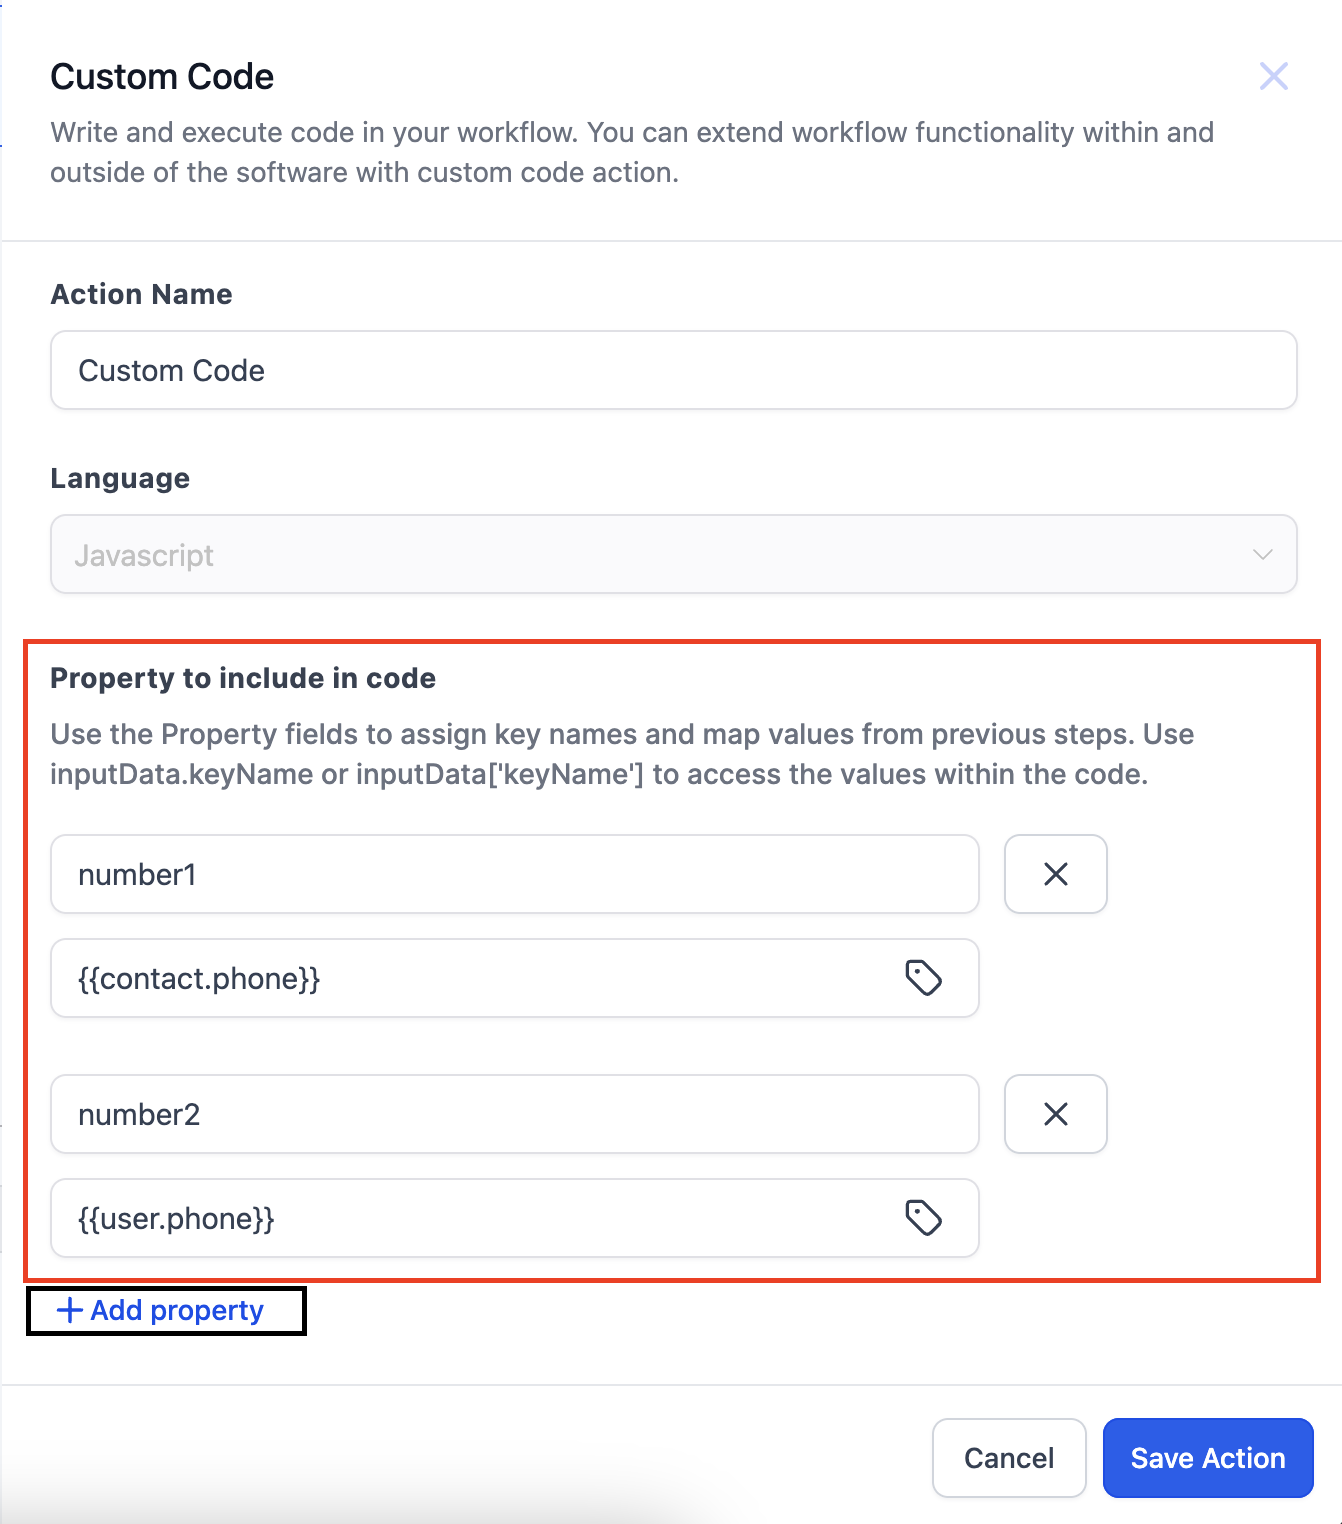1342x1524 pixels.
Task: Delete the number2 property row
Action: 1056,1114
